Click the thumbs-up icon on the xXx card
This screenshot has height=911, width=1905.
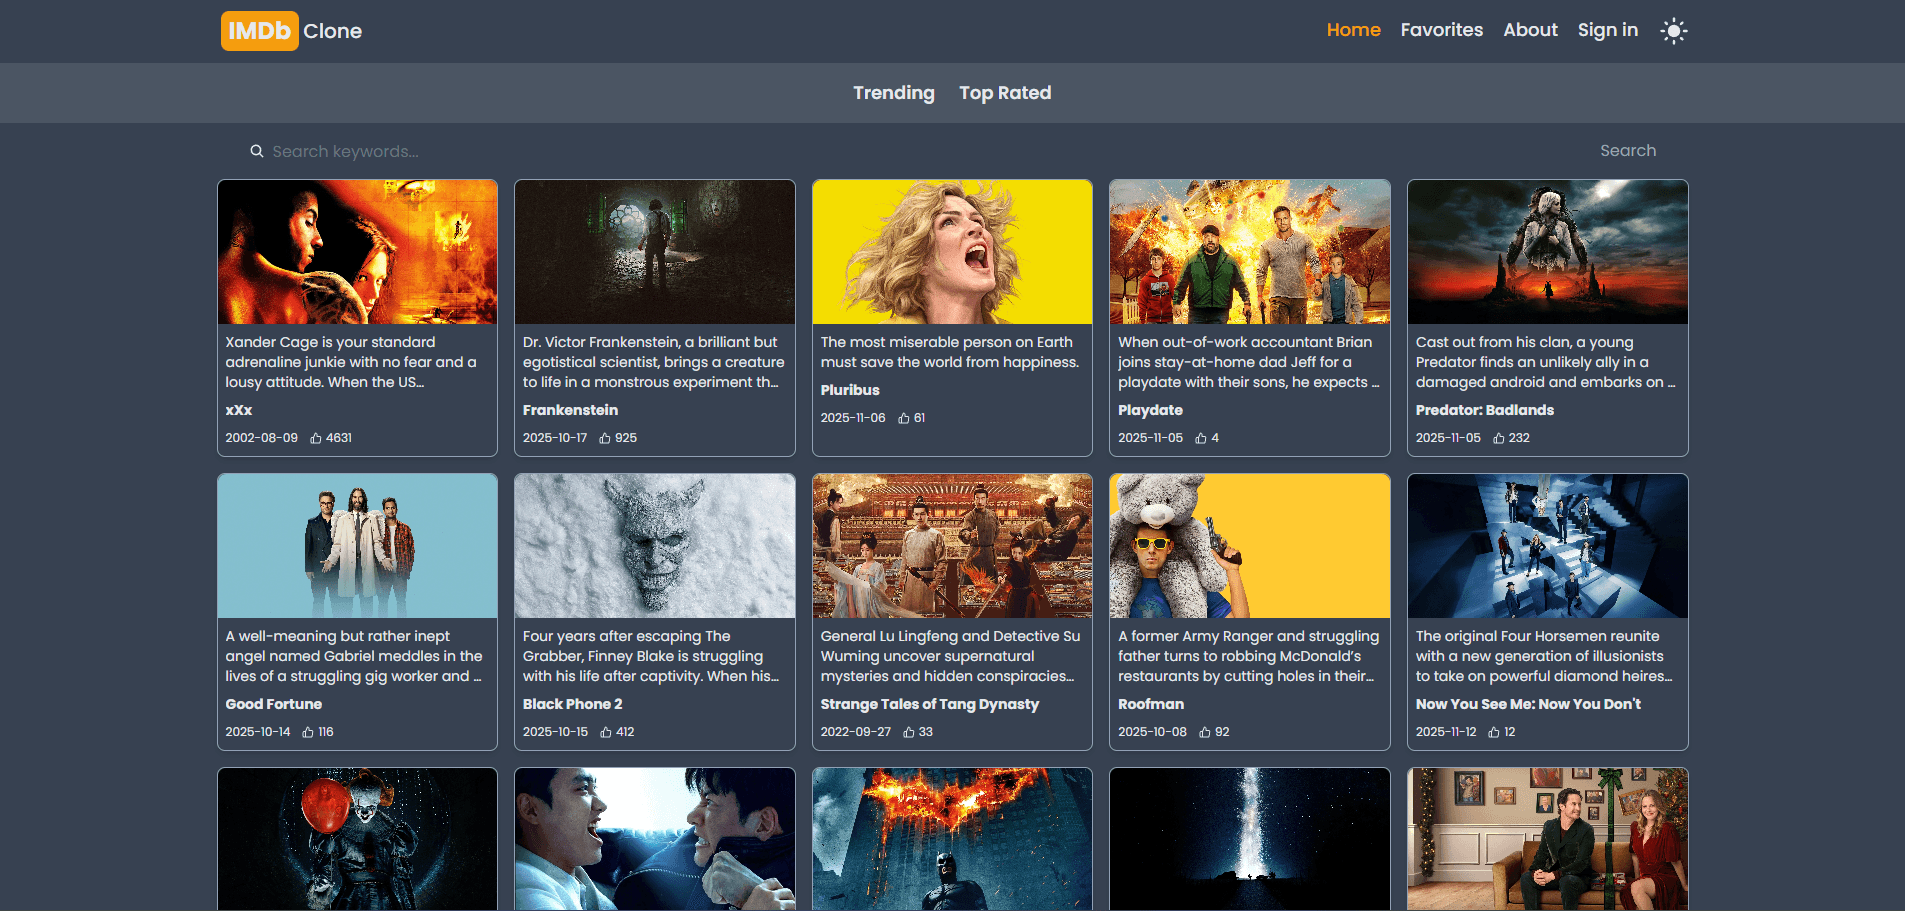pos(317,437)
